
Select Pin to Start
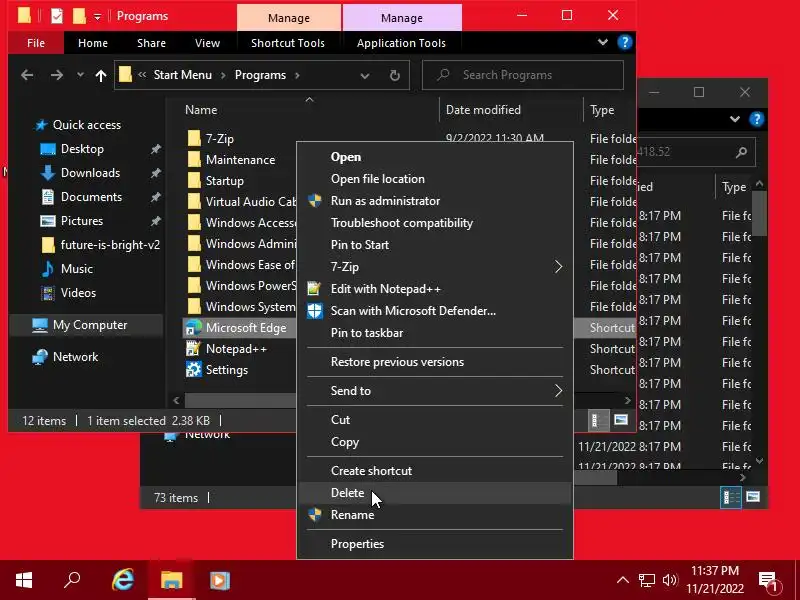(x=434, y=245)
